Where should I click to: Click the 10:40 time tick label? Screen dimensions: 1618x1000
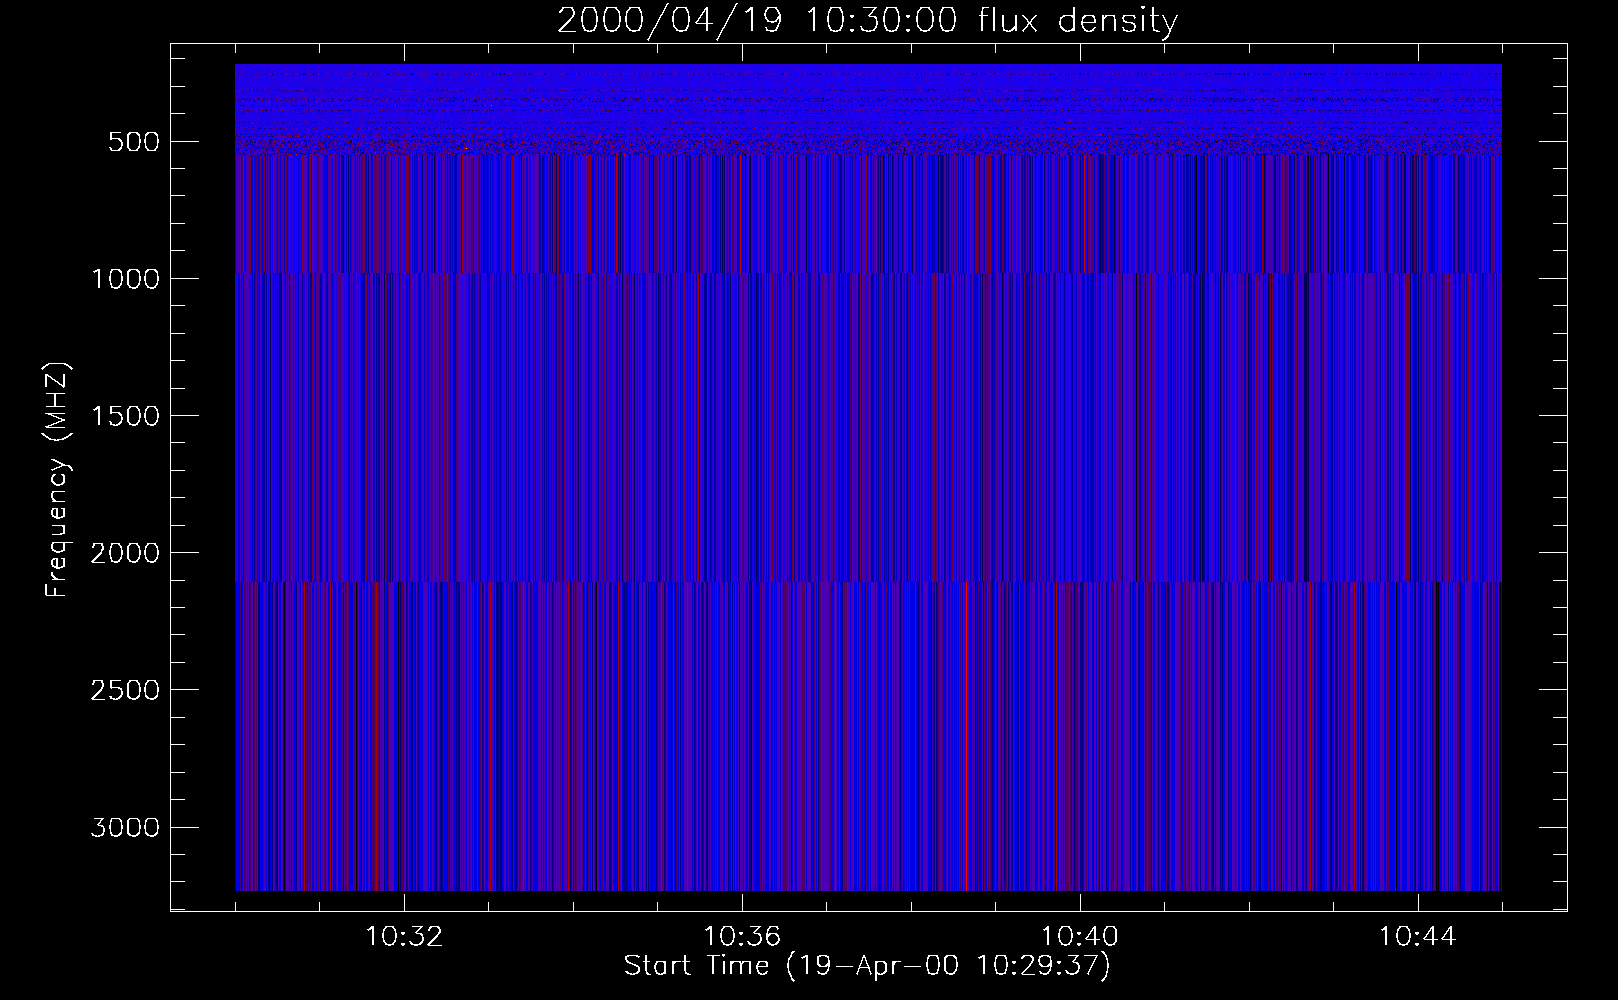click(1080, 937)
